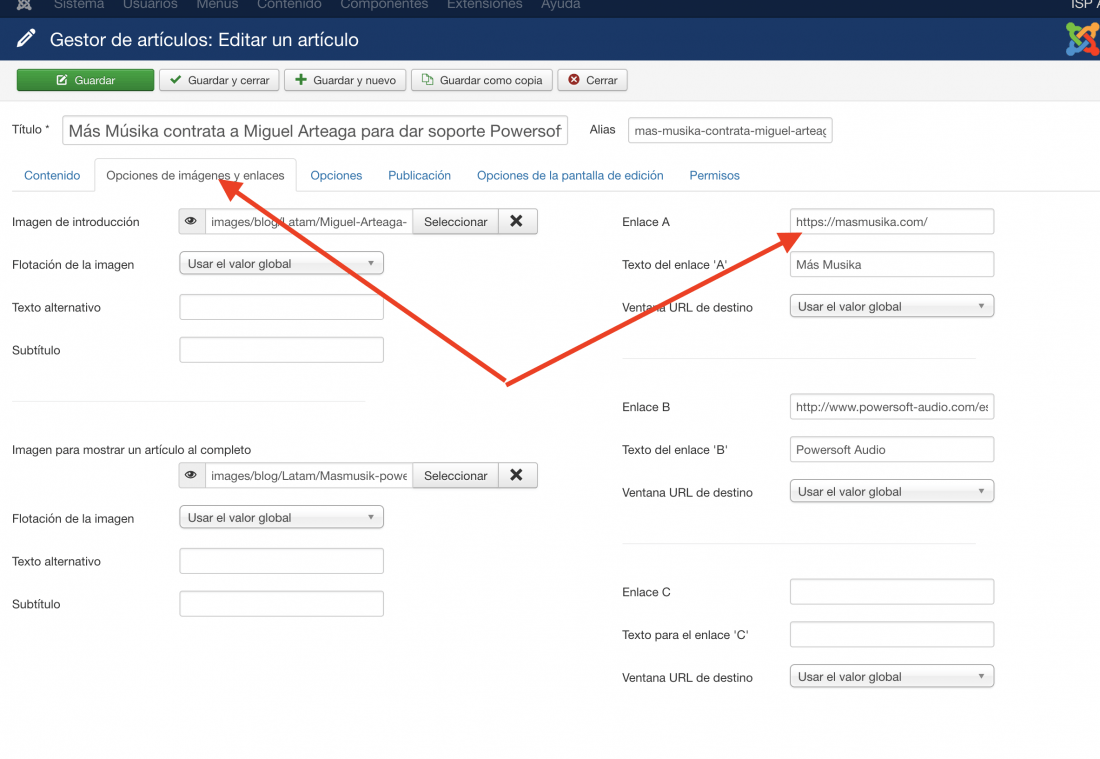Image resolution: width=1100 pixels, height=759 pixels.
Task: Open the Contenido menu in the top bar
Action: (289, 4)
